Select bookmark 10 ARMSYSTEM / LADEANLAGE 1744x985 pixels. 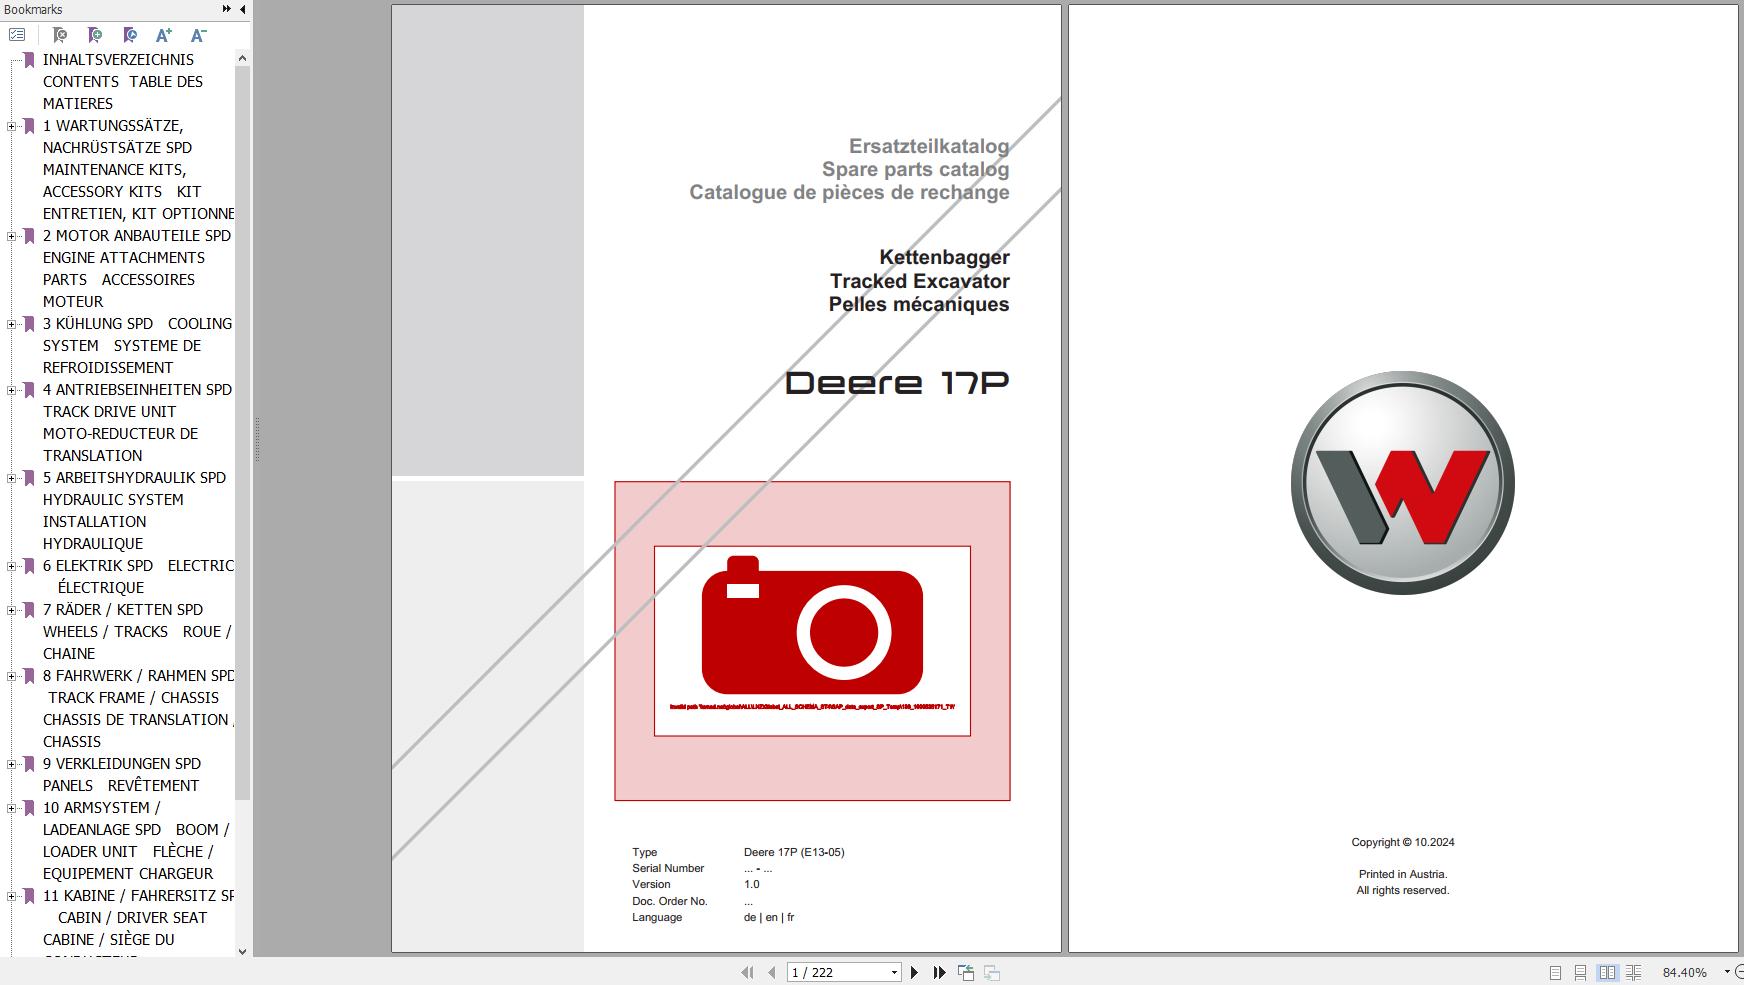pyautogui.click(x=136, y=841)
